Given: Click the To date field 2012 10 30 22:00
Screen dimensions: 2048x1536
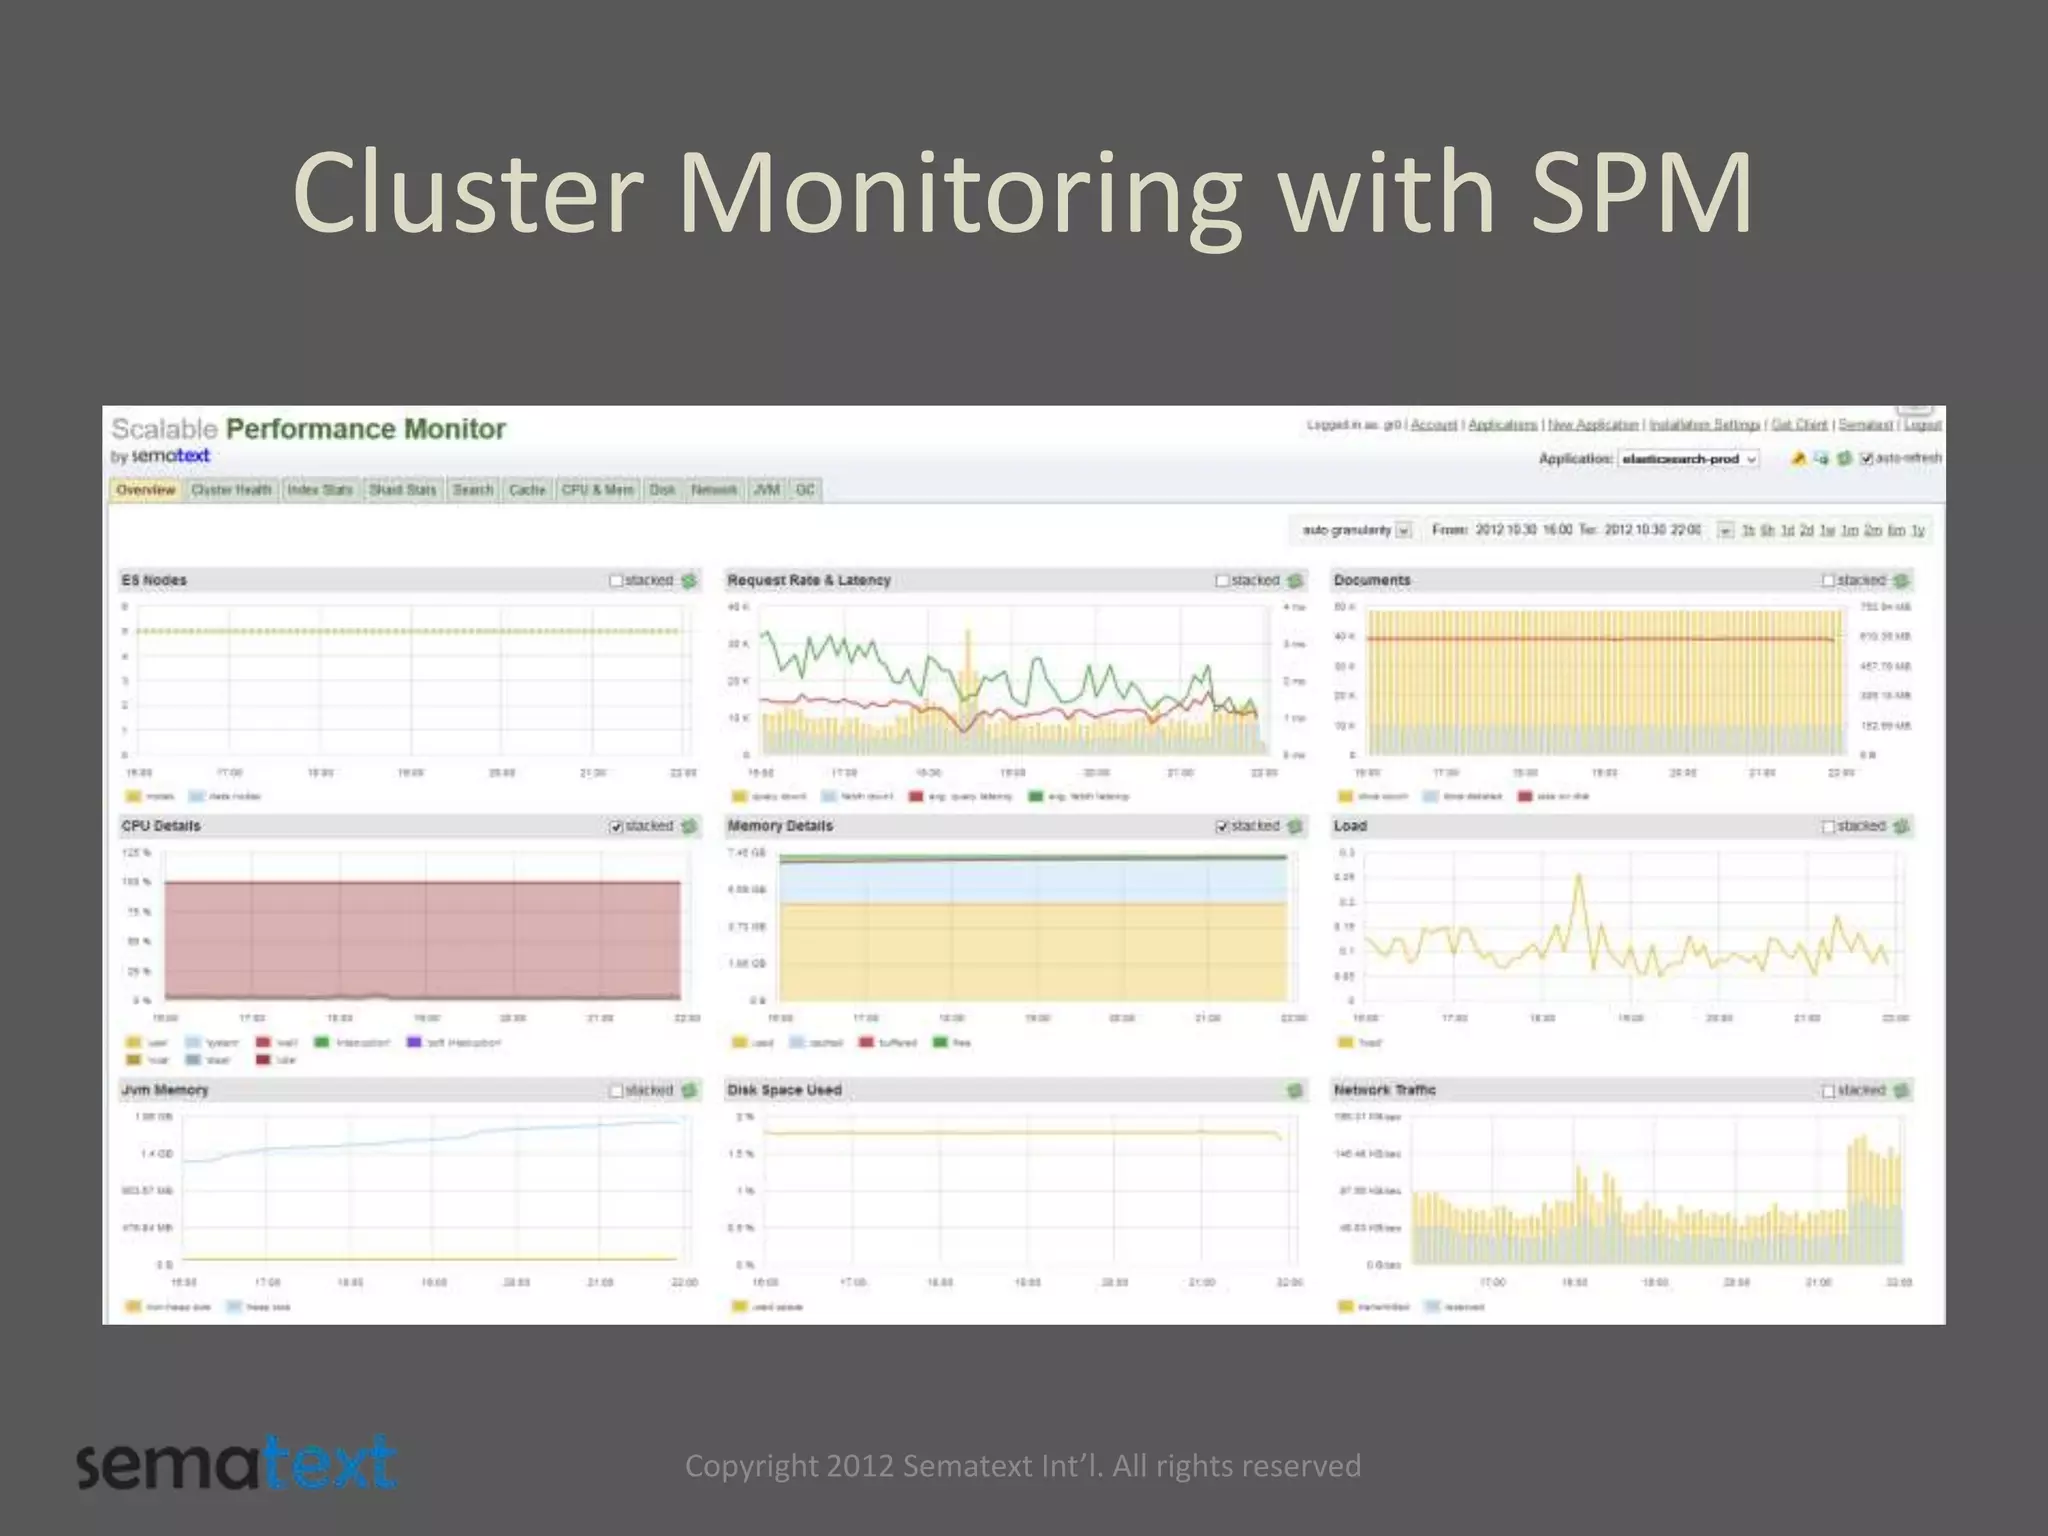Looking at the screenshot, I should 1652,530.
